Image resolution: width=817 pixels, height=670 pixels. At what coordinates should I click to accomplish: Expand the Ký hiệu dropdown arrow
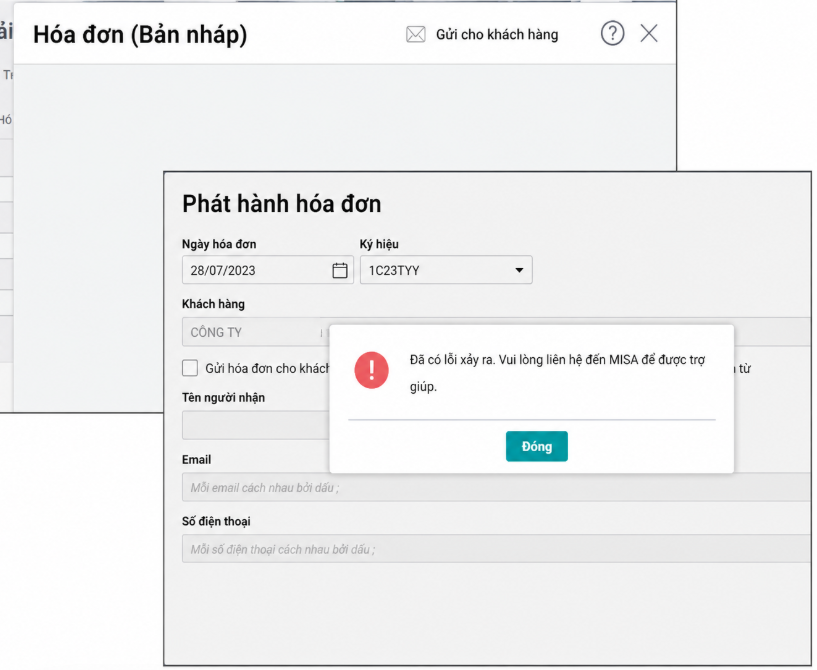click(x=519, y=270)
